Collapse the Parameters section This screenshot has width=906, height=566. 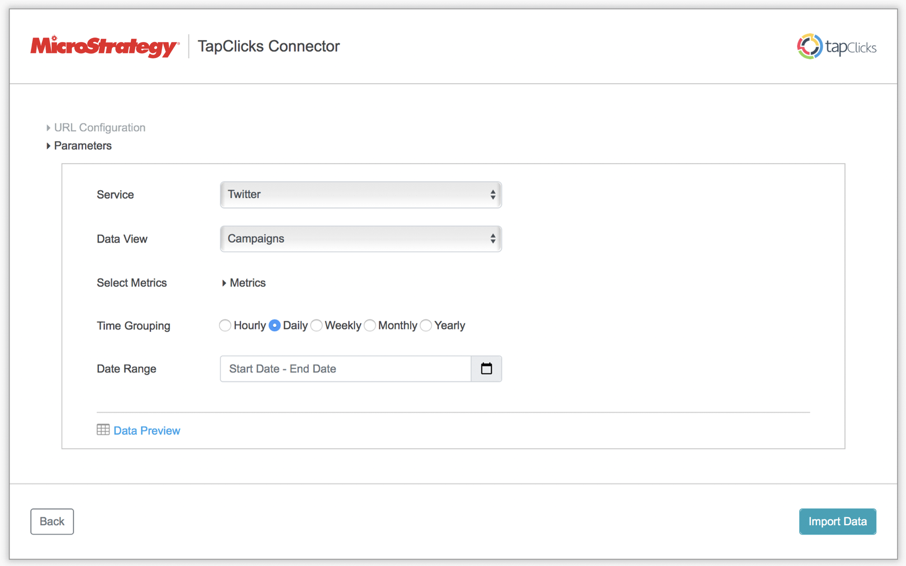click(x=48, y=146)
